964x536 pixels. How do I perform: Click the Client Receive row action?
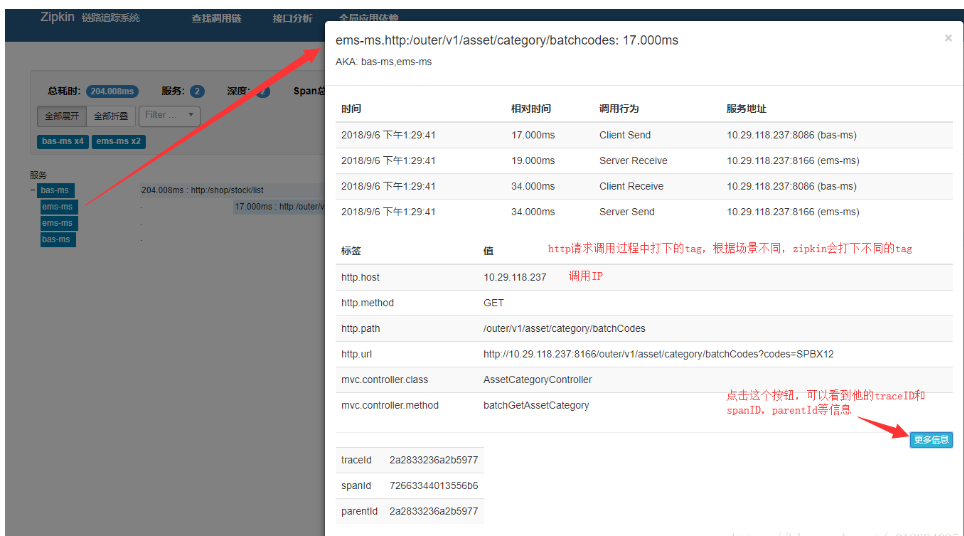coord(631,186)
